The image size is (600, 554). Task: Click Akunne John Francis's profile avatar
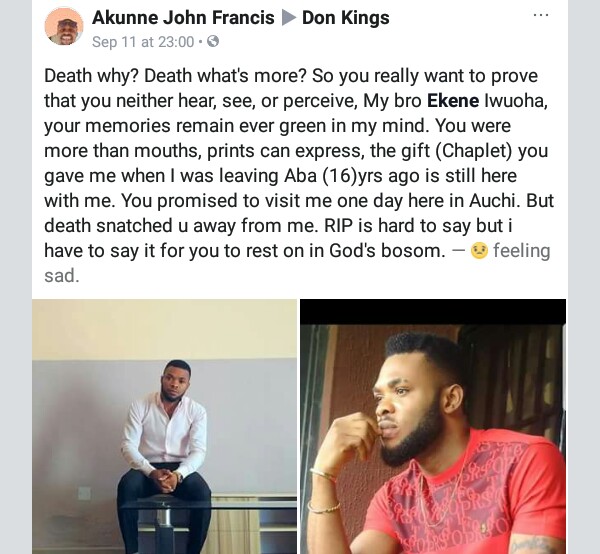(x=64, y=26)
